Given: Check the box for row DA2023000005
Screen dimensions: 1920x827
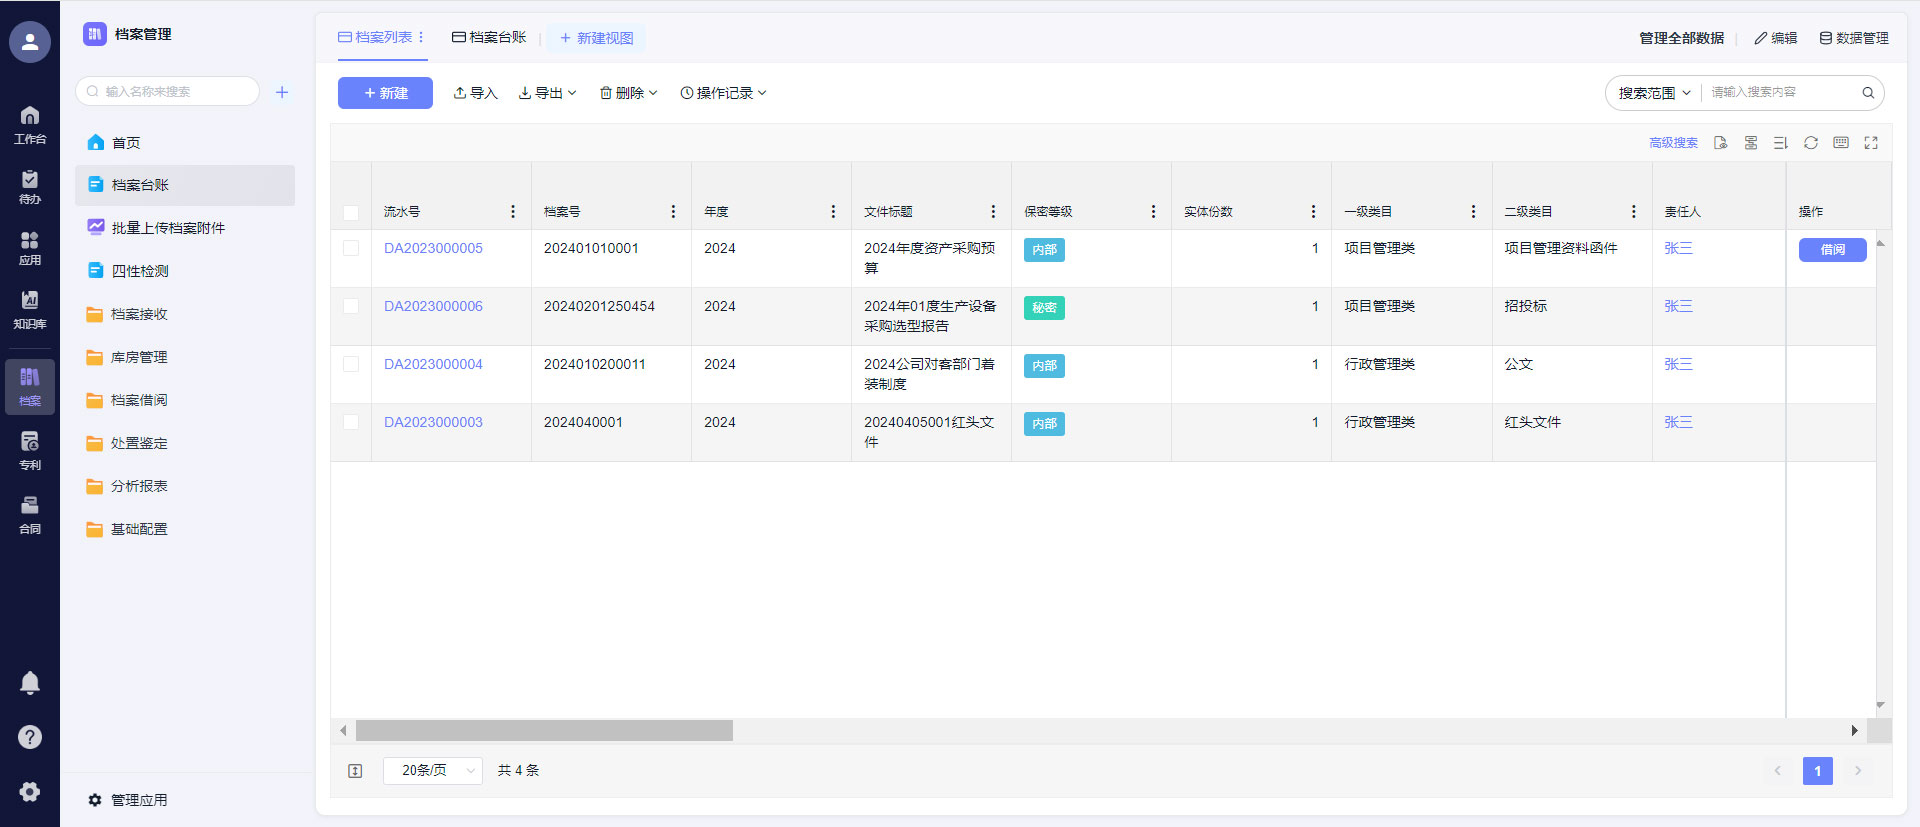Looking at the screenshot, I should coord(351,248).
